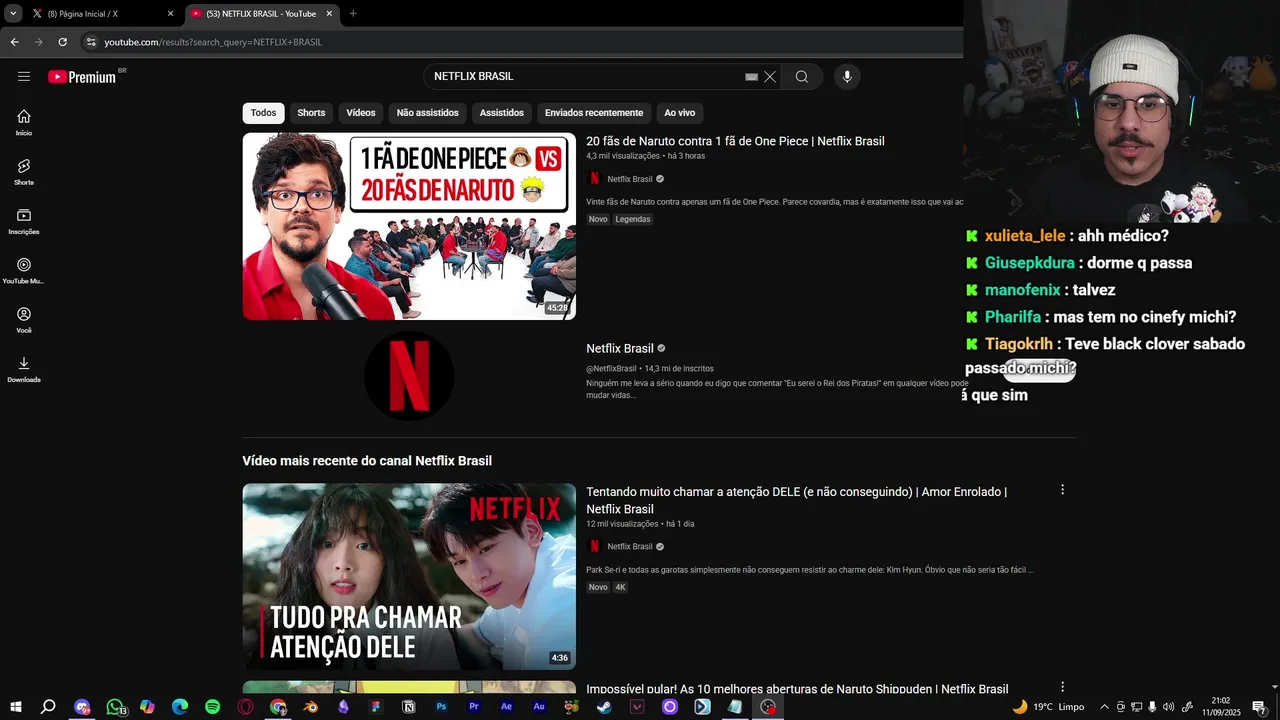
Task: Open video 20 fãs de Naruto title
Action: pyautogui.click(x=735, y=141)
